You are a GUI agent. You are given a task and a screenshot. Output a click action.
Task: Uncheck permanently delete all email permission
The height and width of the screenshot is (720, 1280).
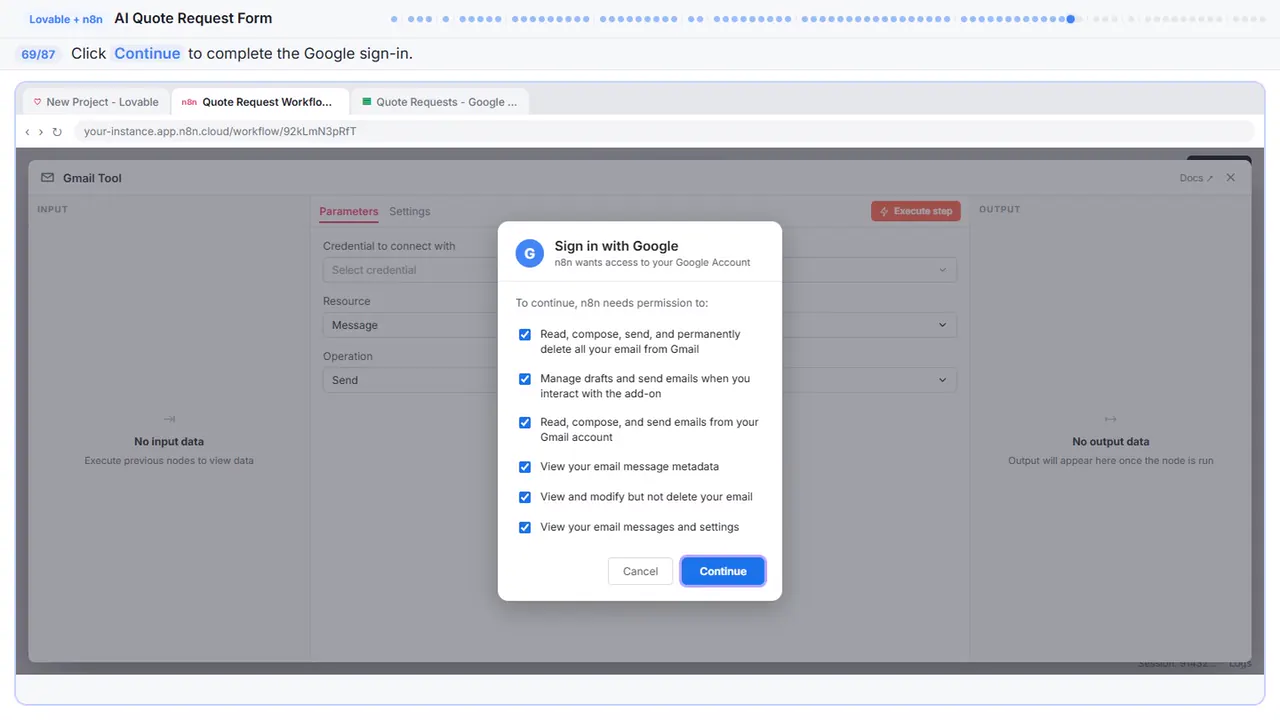pos(525,335)
